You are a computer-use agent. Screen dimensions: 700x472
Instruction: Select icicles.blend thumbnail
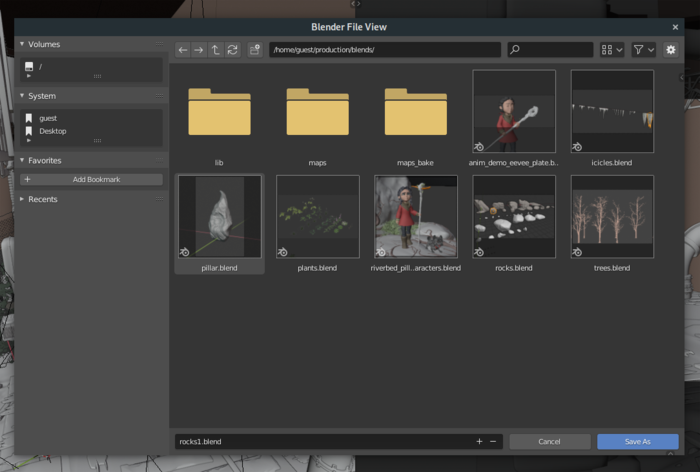(x=612, y=111)
